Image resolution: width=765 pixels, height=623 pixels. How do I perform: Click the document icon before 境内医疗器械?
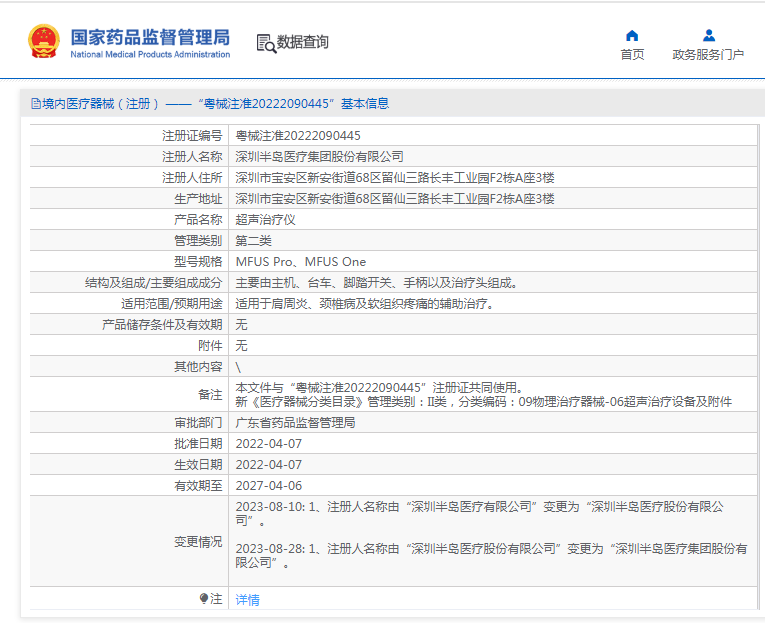pyautogui.click(x=36, y=103)
